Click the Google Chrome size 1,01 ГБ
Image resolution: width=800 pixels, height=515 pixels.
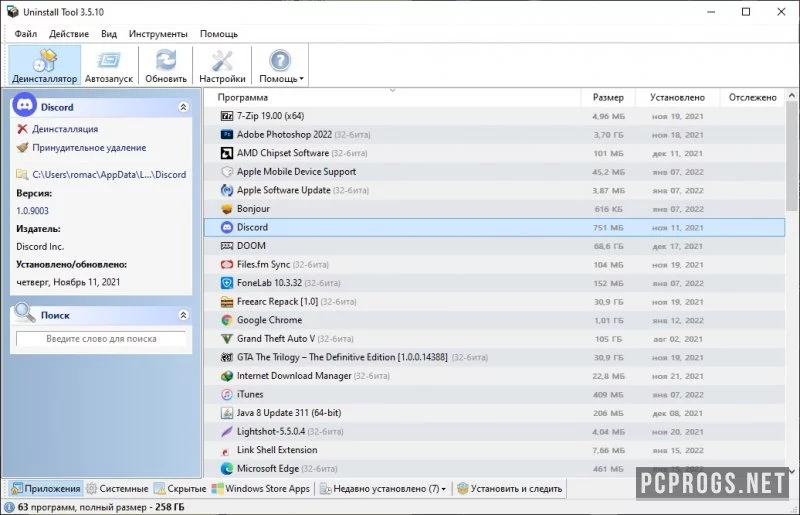[609, 321]
